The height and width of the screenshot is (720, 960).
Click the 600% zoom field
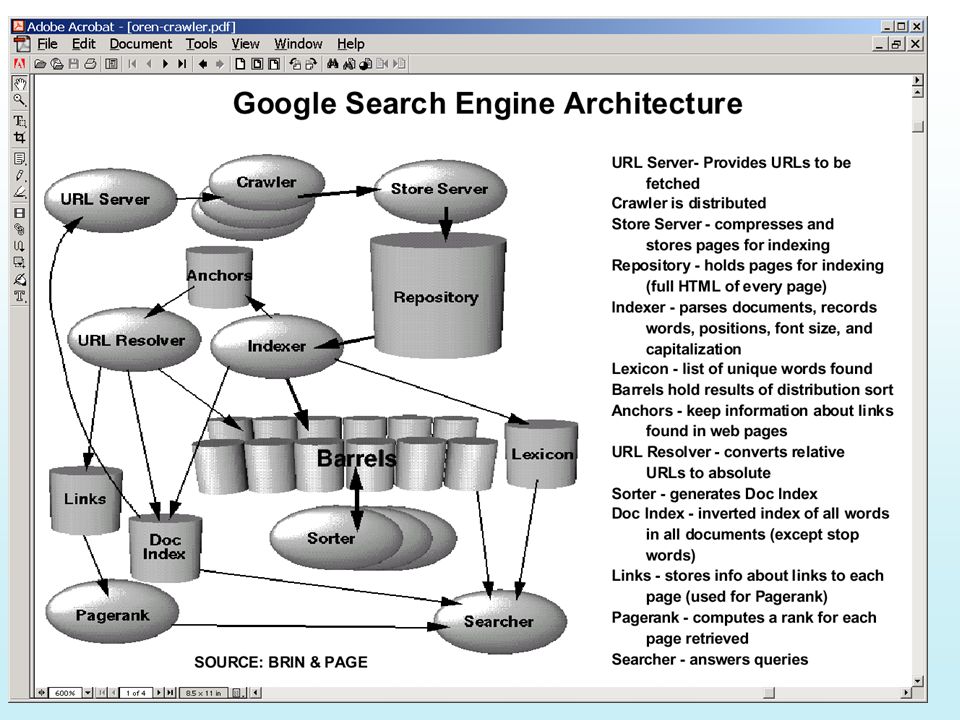[66, 692]
